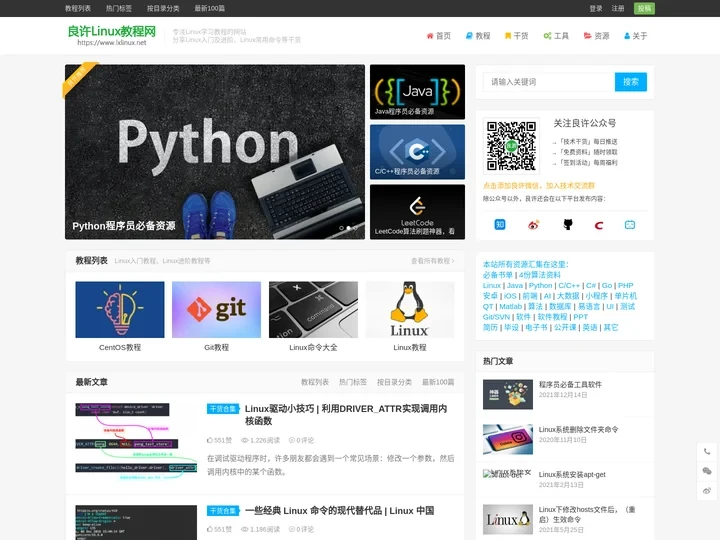Open the CentOS教程 card
720x540 pixels.
[120, 317]
